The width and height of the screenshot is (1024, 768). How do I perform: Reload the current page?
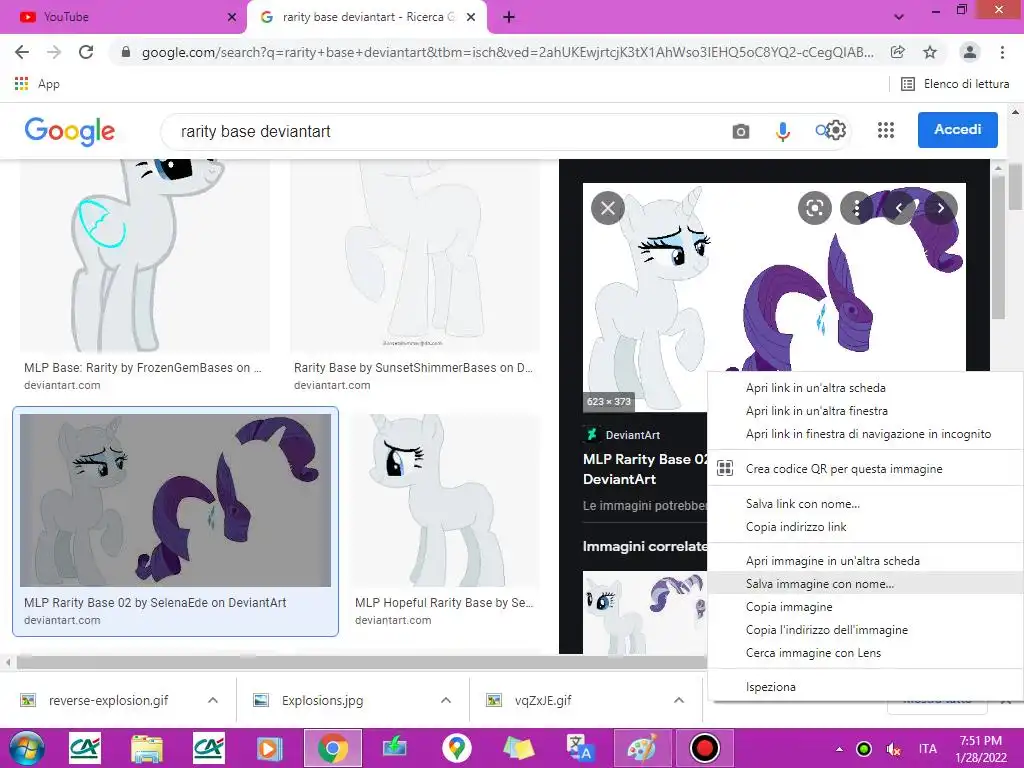pyautogui.click(x=86, y=52)
